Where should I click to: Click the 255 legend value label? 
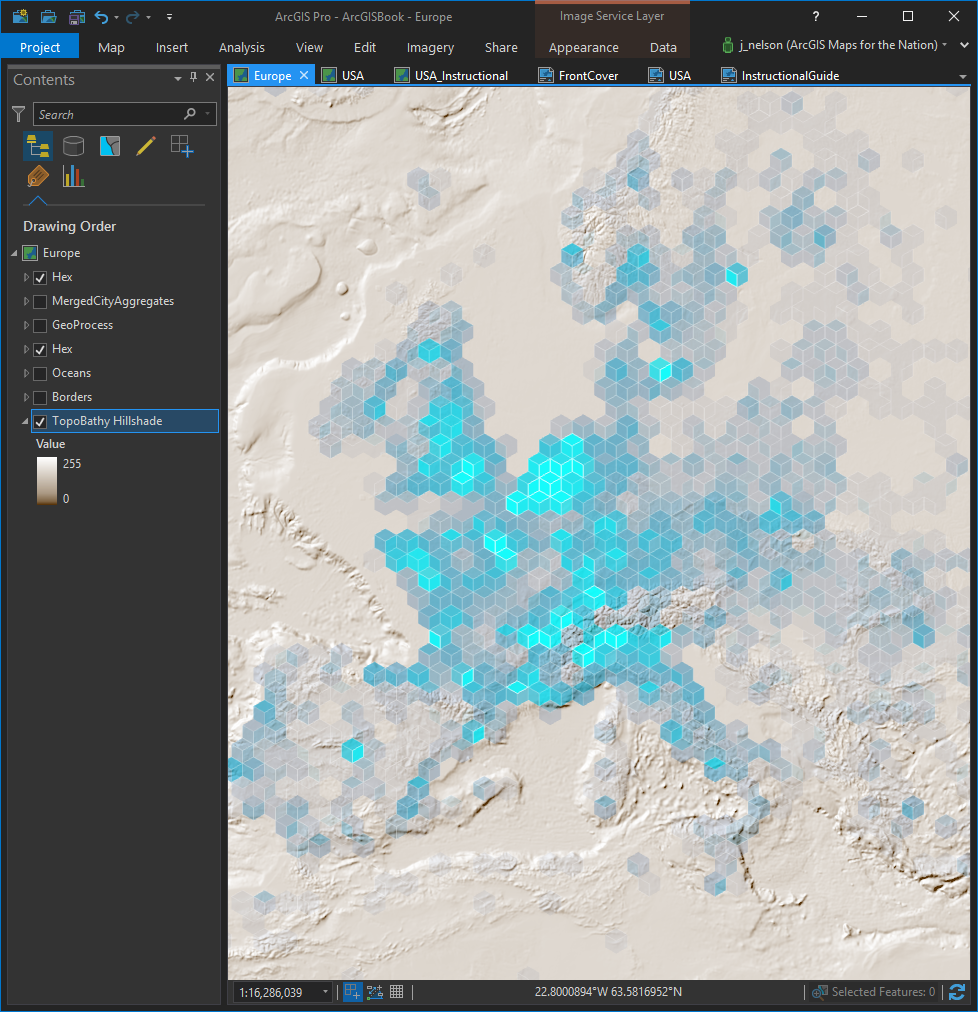tap(72, 463)
